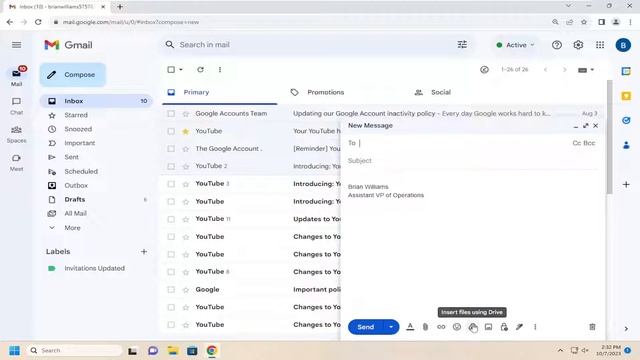Open the Settings gear icon
This screenshot has height=360, width=640.
(578, 45)
